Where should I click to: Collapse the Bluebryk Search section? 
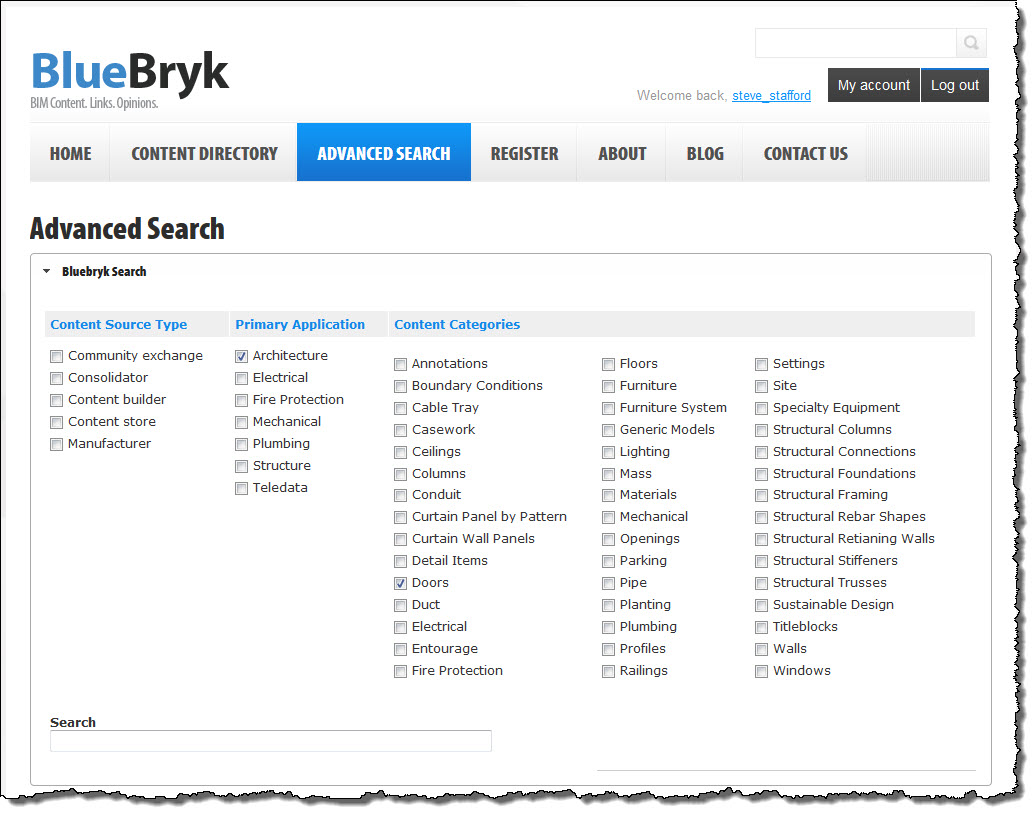(47, 271)
